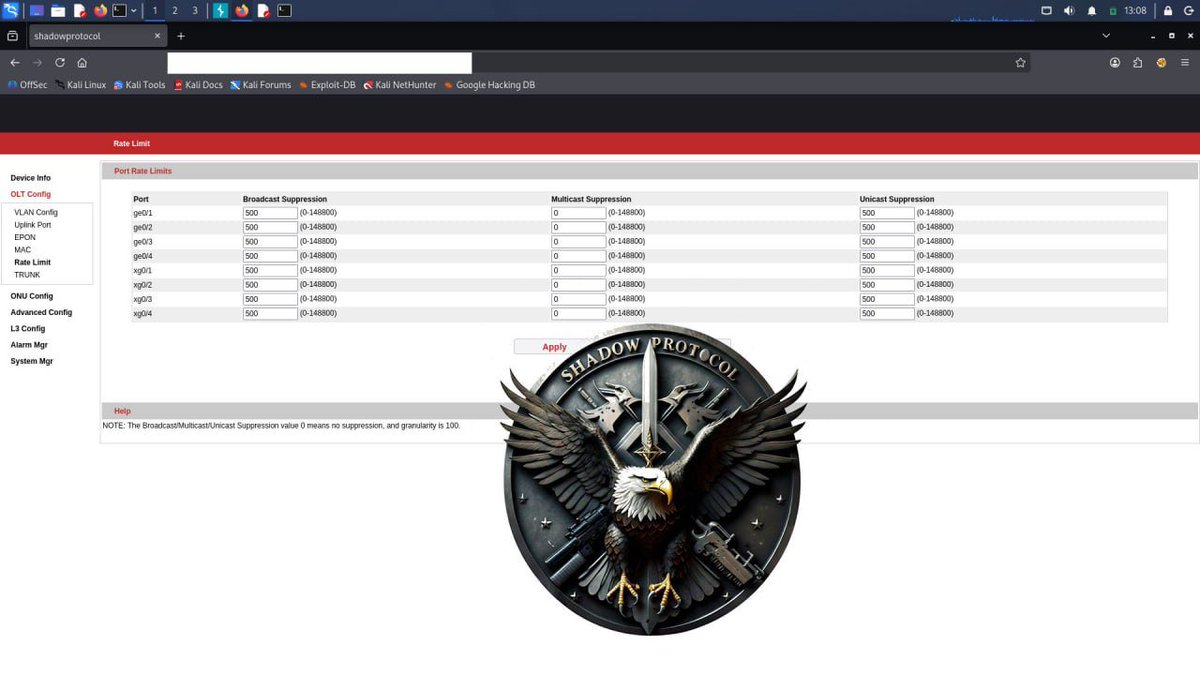This screenshot has height=675, width=1200.
Task: Click the cookie extension toolbar icon
Action: tap(1161, 62)
